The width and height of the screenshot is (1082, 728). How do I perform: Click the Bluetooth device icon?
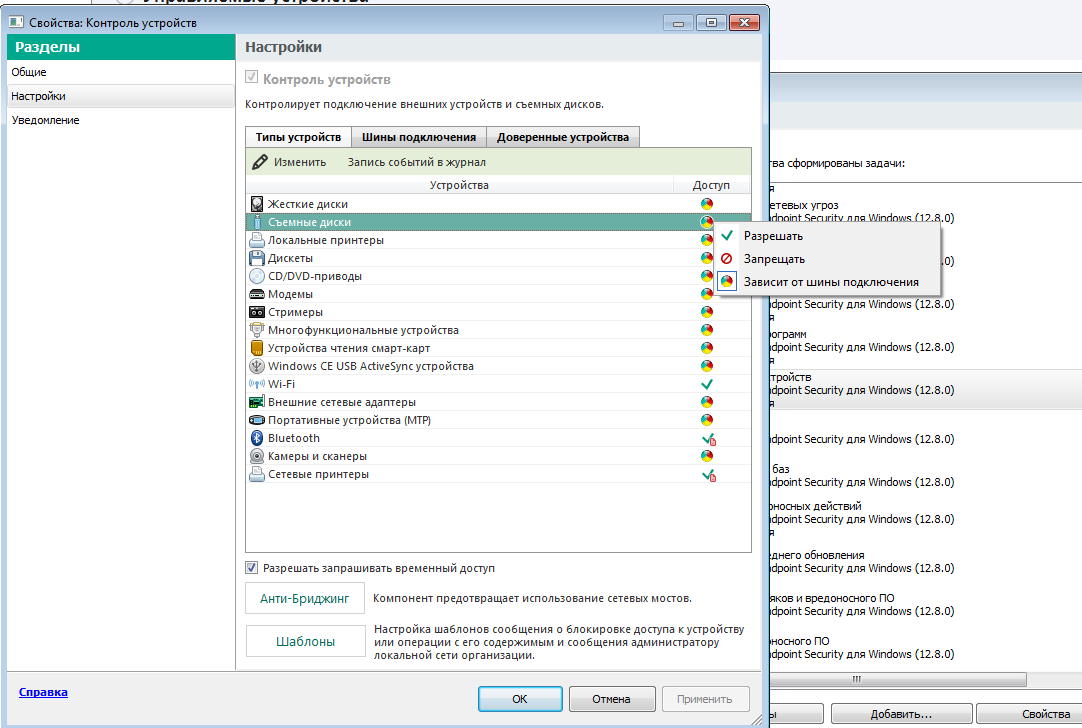tap(257, 438)
